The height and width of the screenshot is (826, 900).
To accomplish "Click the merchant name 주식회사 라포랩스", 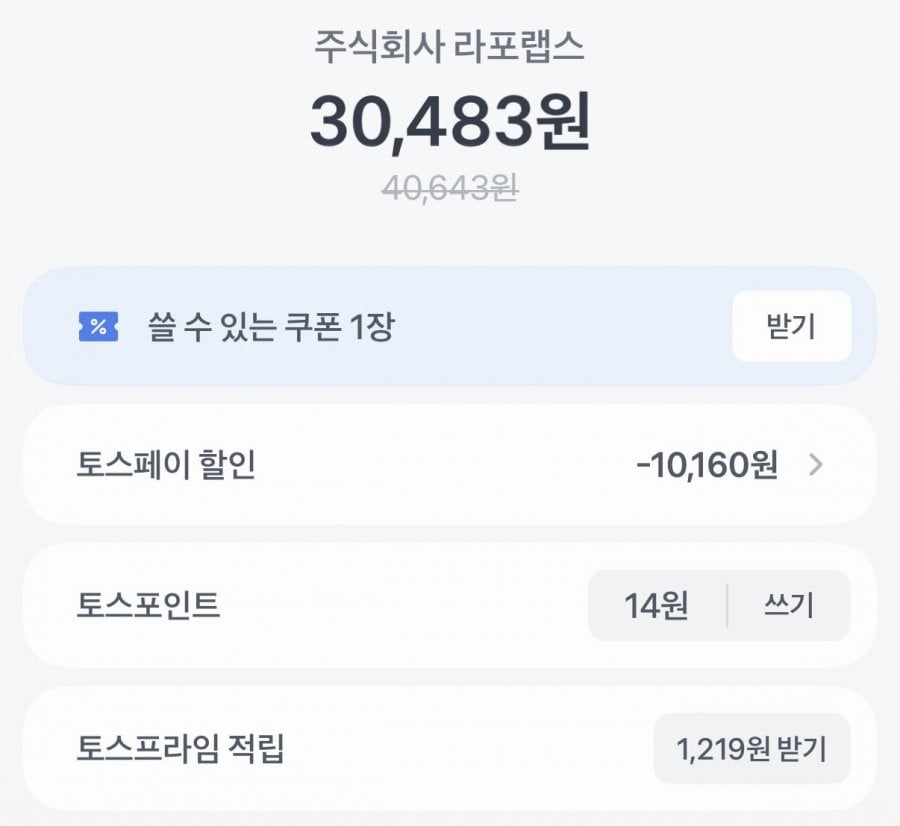I will click(x=449, y=49).
